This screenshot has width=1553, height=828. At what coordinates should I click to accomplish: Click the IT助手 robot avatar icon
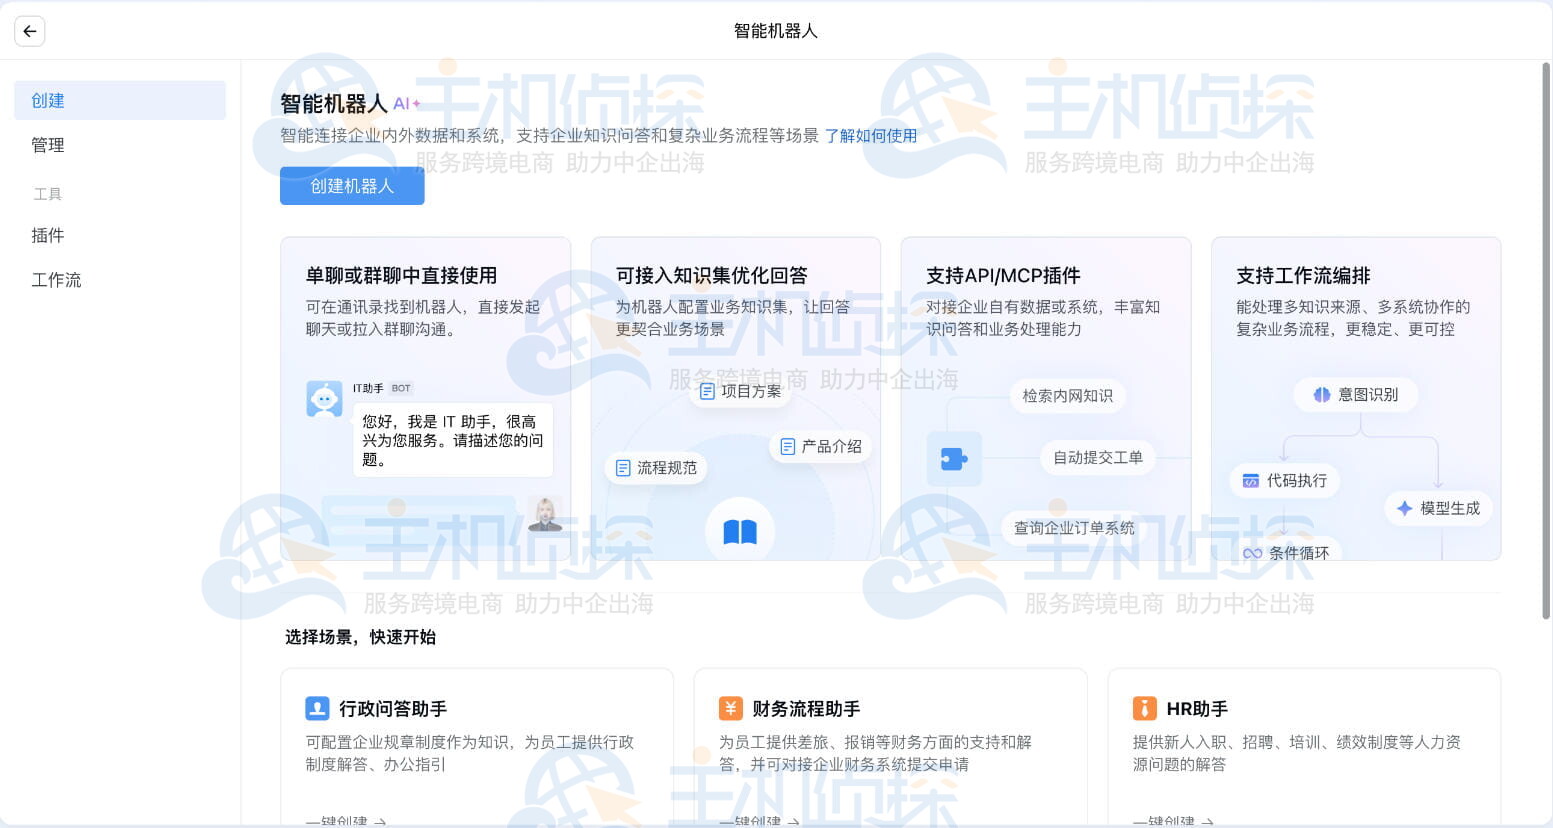[324, 399]
